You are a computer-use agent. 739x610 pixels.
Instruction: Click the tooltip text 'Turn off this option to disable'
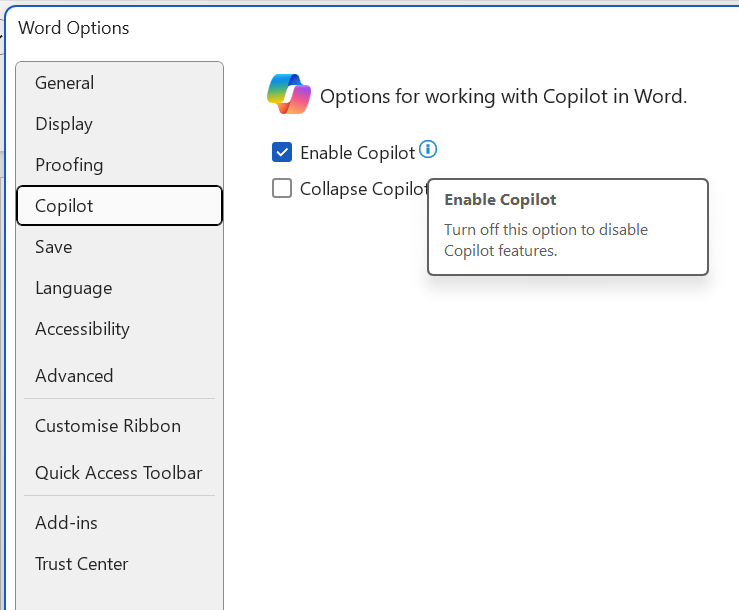546,230
